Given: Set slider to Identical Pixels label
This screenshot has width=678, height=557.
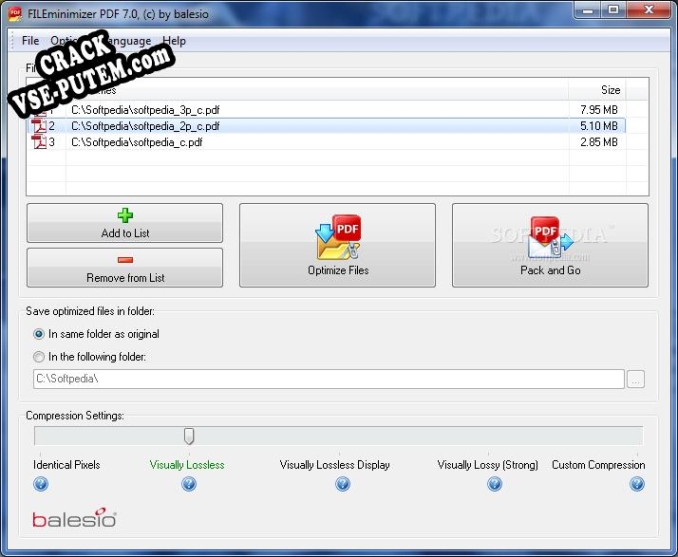Looking at the screenshot, I should pyautogui.click(x=67, y=465).
